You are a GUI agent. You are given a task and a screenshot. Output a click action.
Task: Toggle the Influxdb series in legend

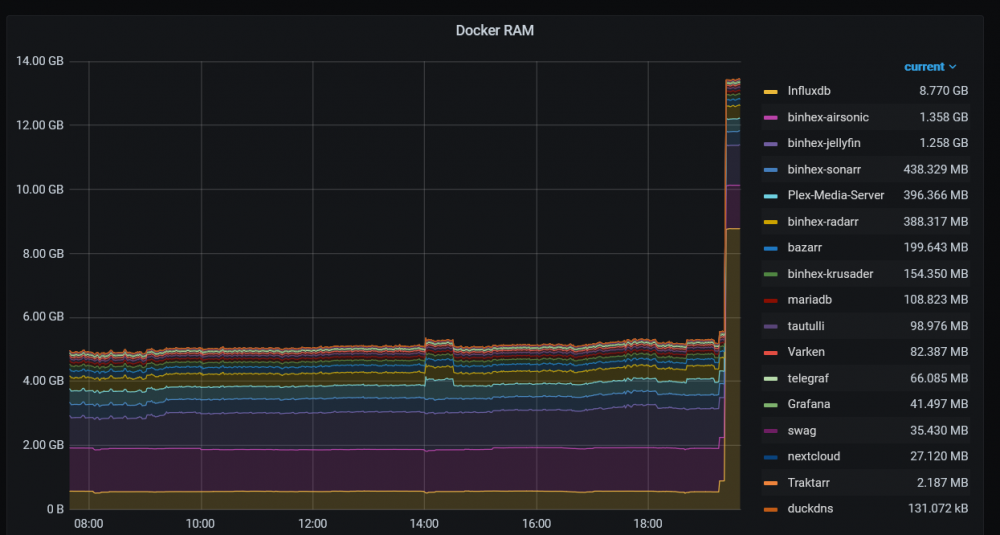(x=809, y=91)
